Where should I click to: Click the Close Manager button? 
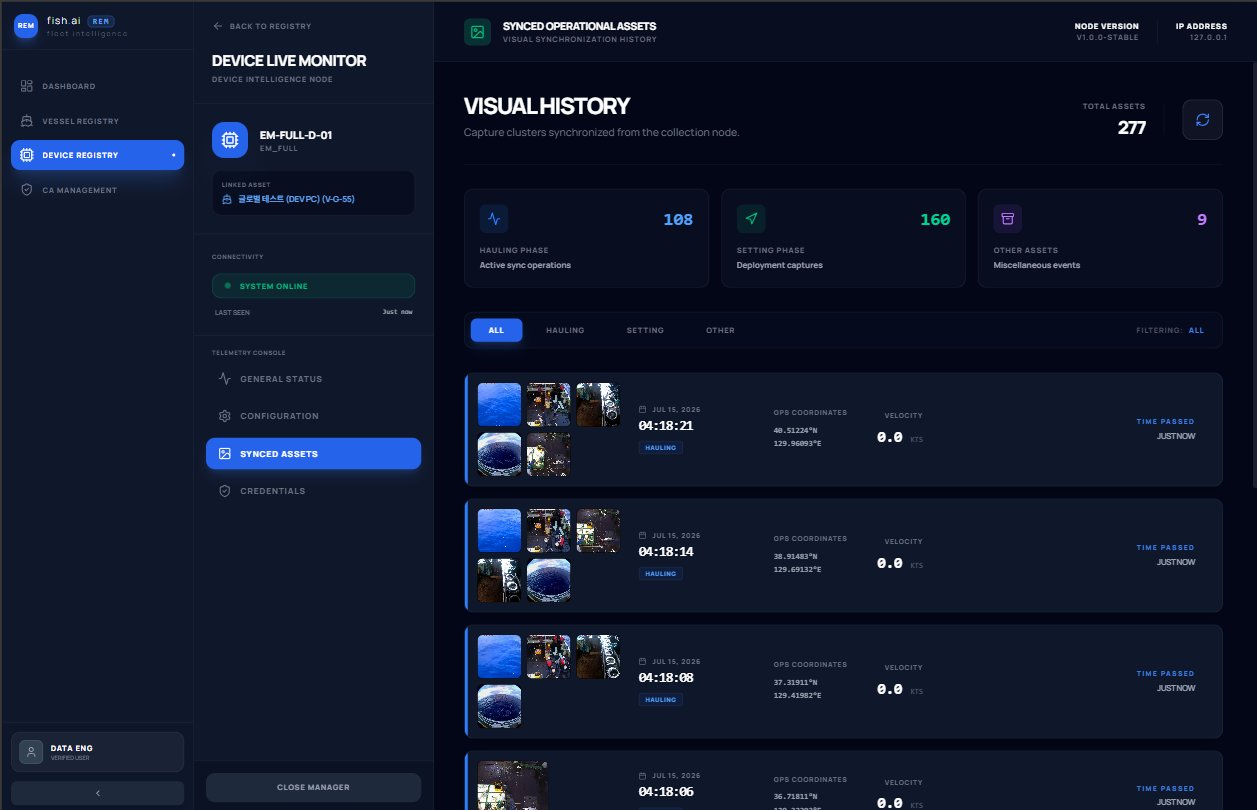click(313, 787)
